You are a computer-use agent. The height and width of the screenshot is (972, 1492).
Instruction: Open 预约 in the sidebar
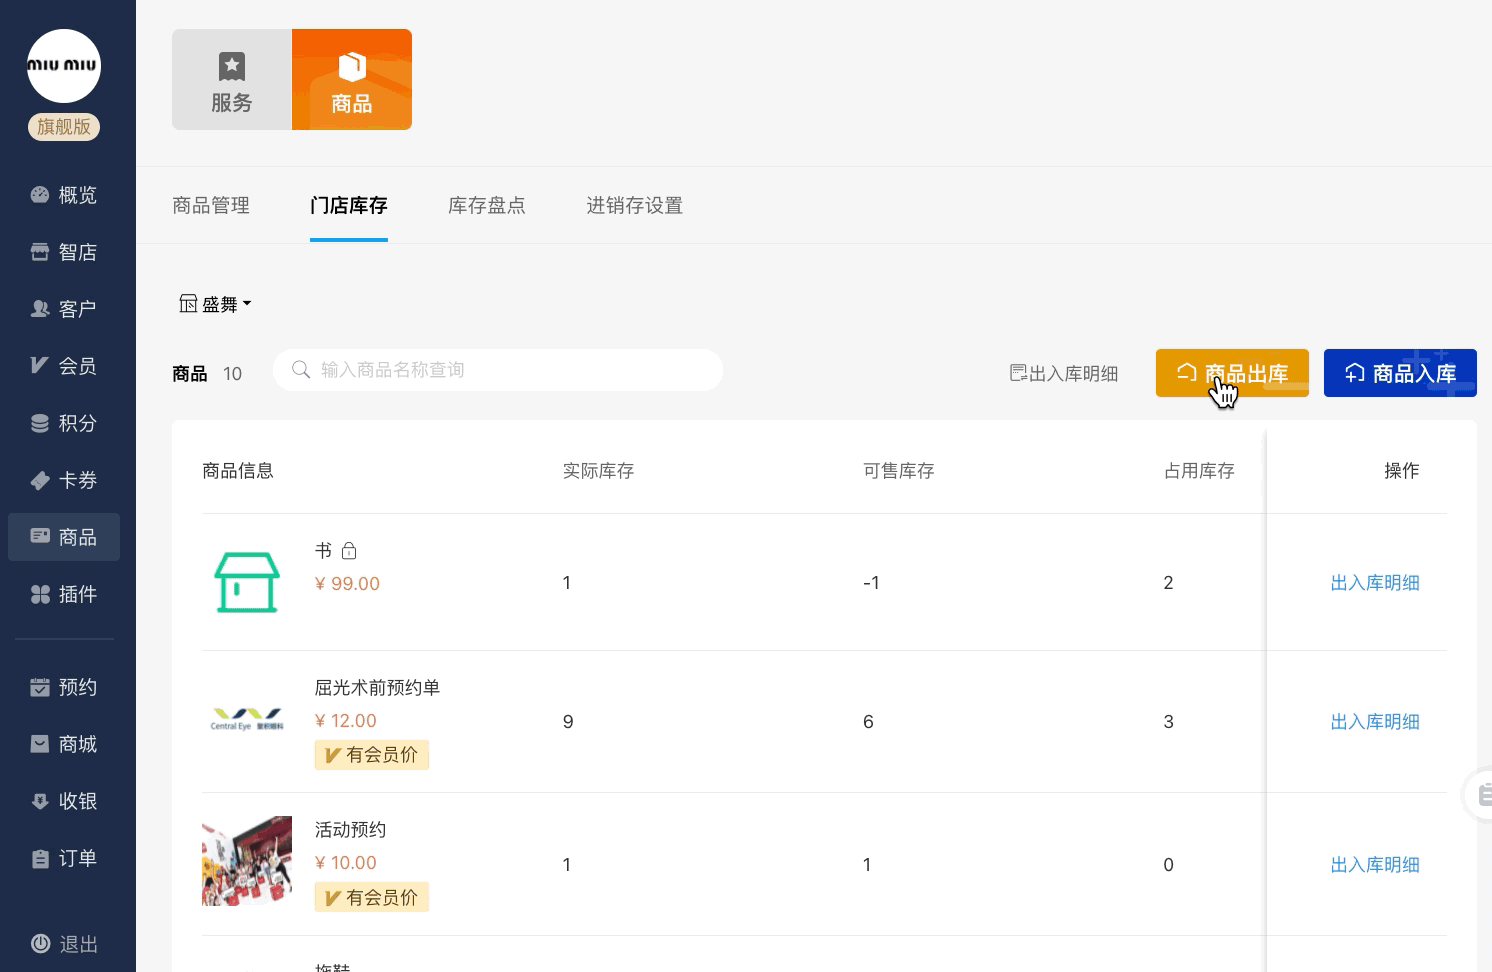point(64,687)
